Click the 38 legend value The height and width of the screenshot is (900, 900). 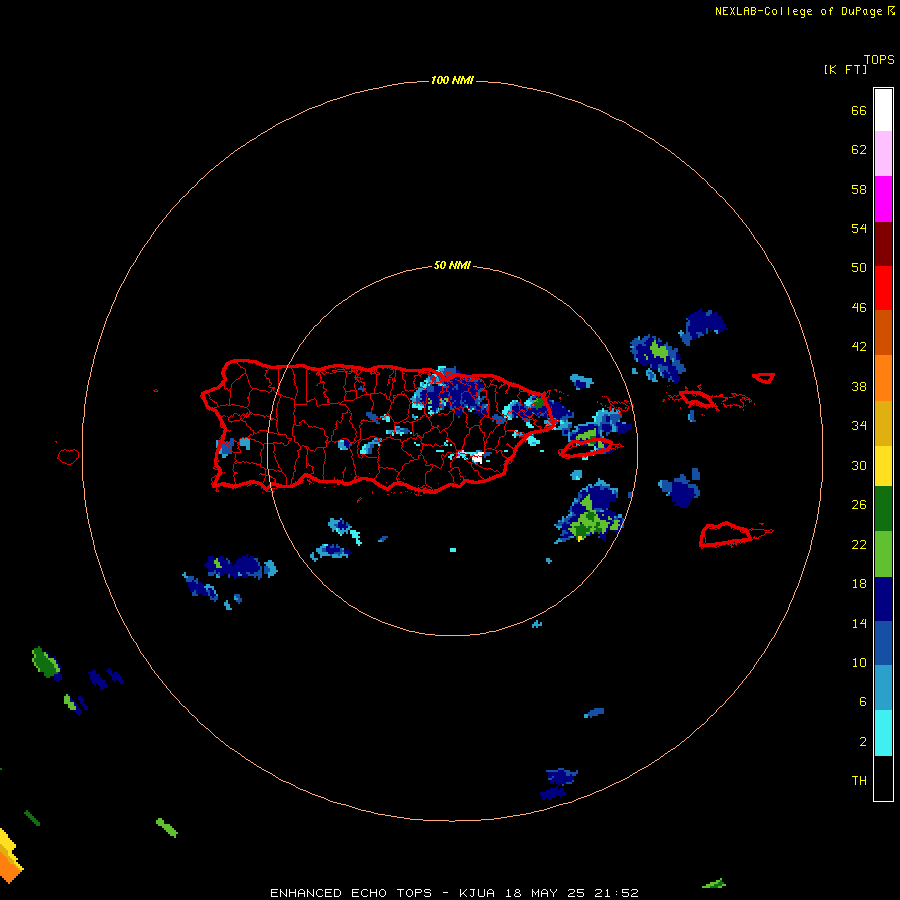pos(859,386)
